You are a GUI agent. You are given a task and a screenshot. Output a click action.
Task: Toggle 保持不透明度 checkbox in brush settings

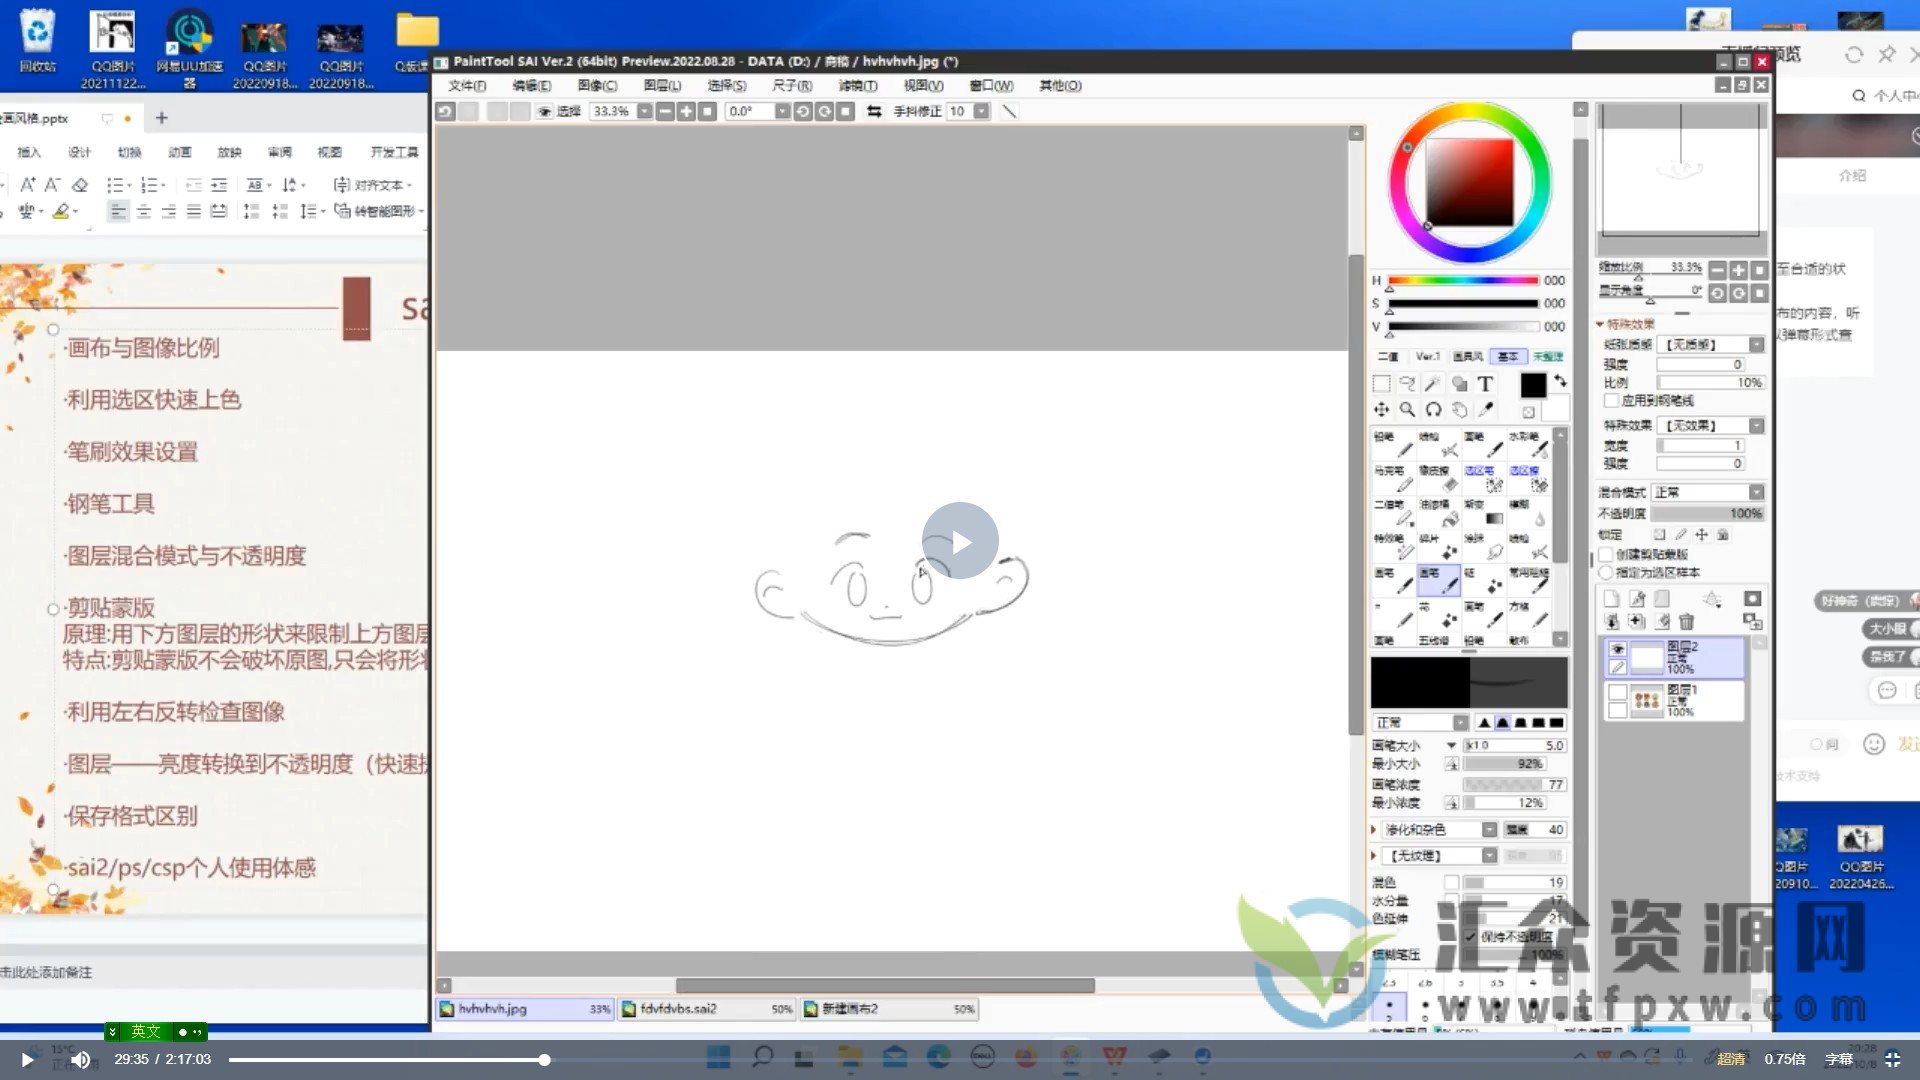1471,937
